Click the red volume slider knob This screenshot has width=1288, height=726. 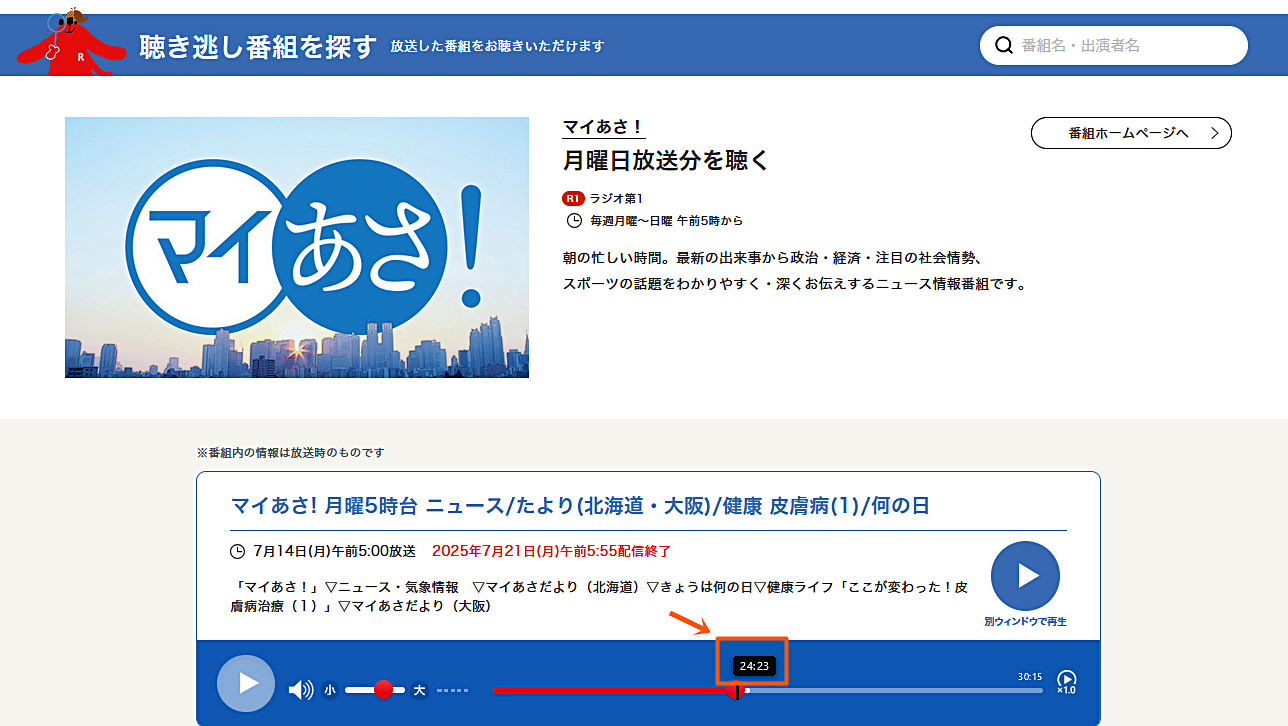coord(383,690)
